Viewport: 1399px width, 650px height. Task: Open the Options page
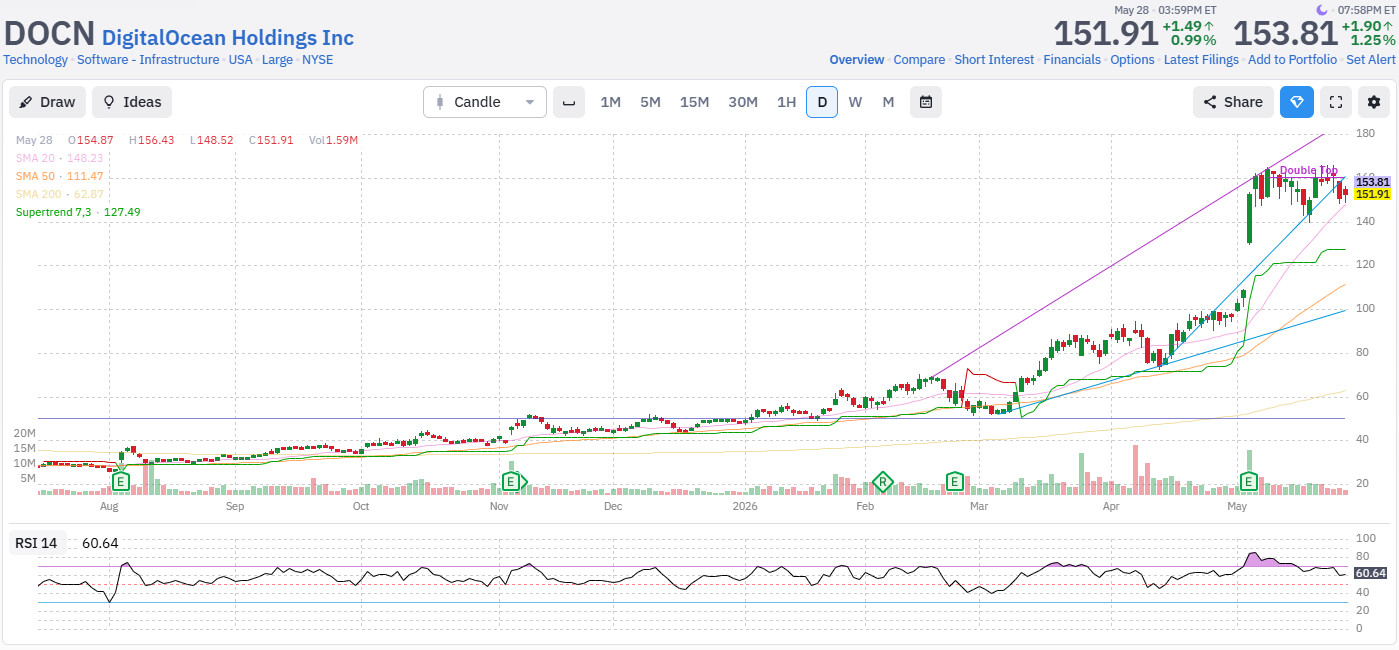[1132, 60]
